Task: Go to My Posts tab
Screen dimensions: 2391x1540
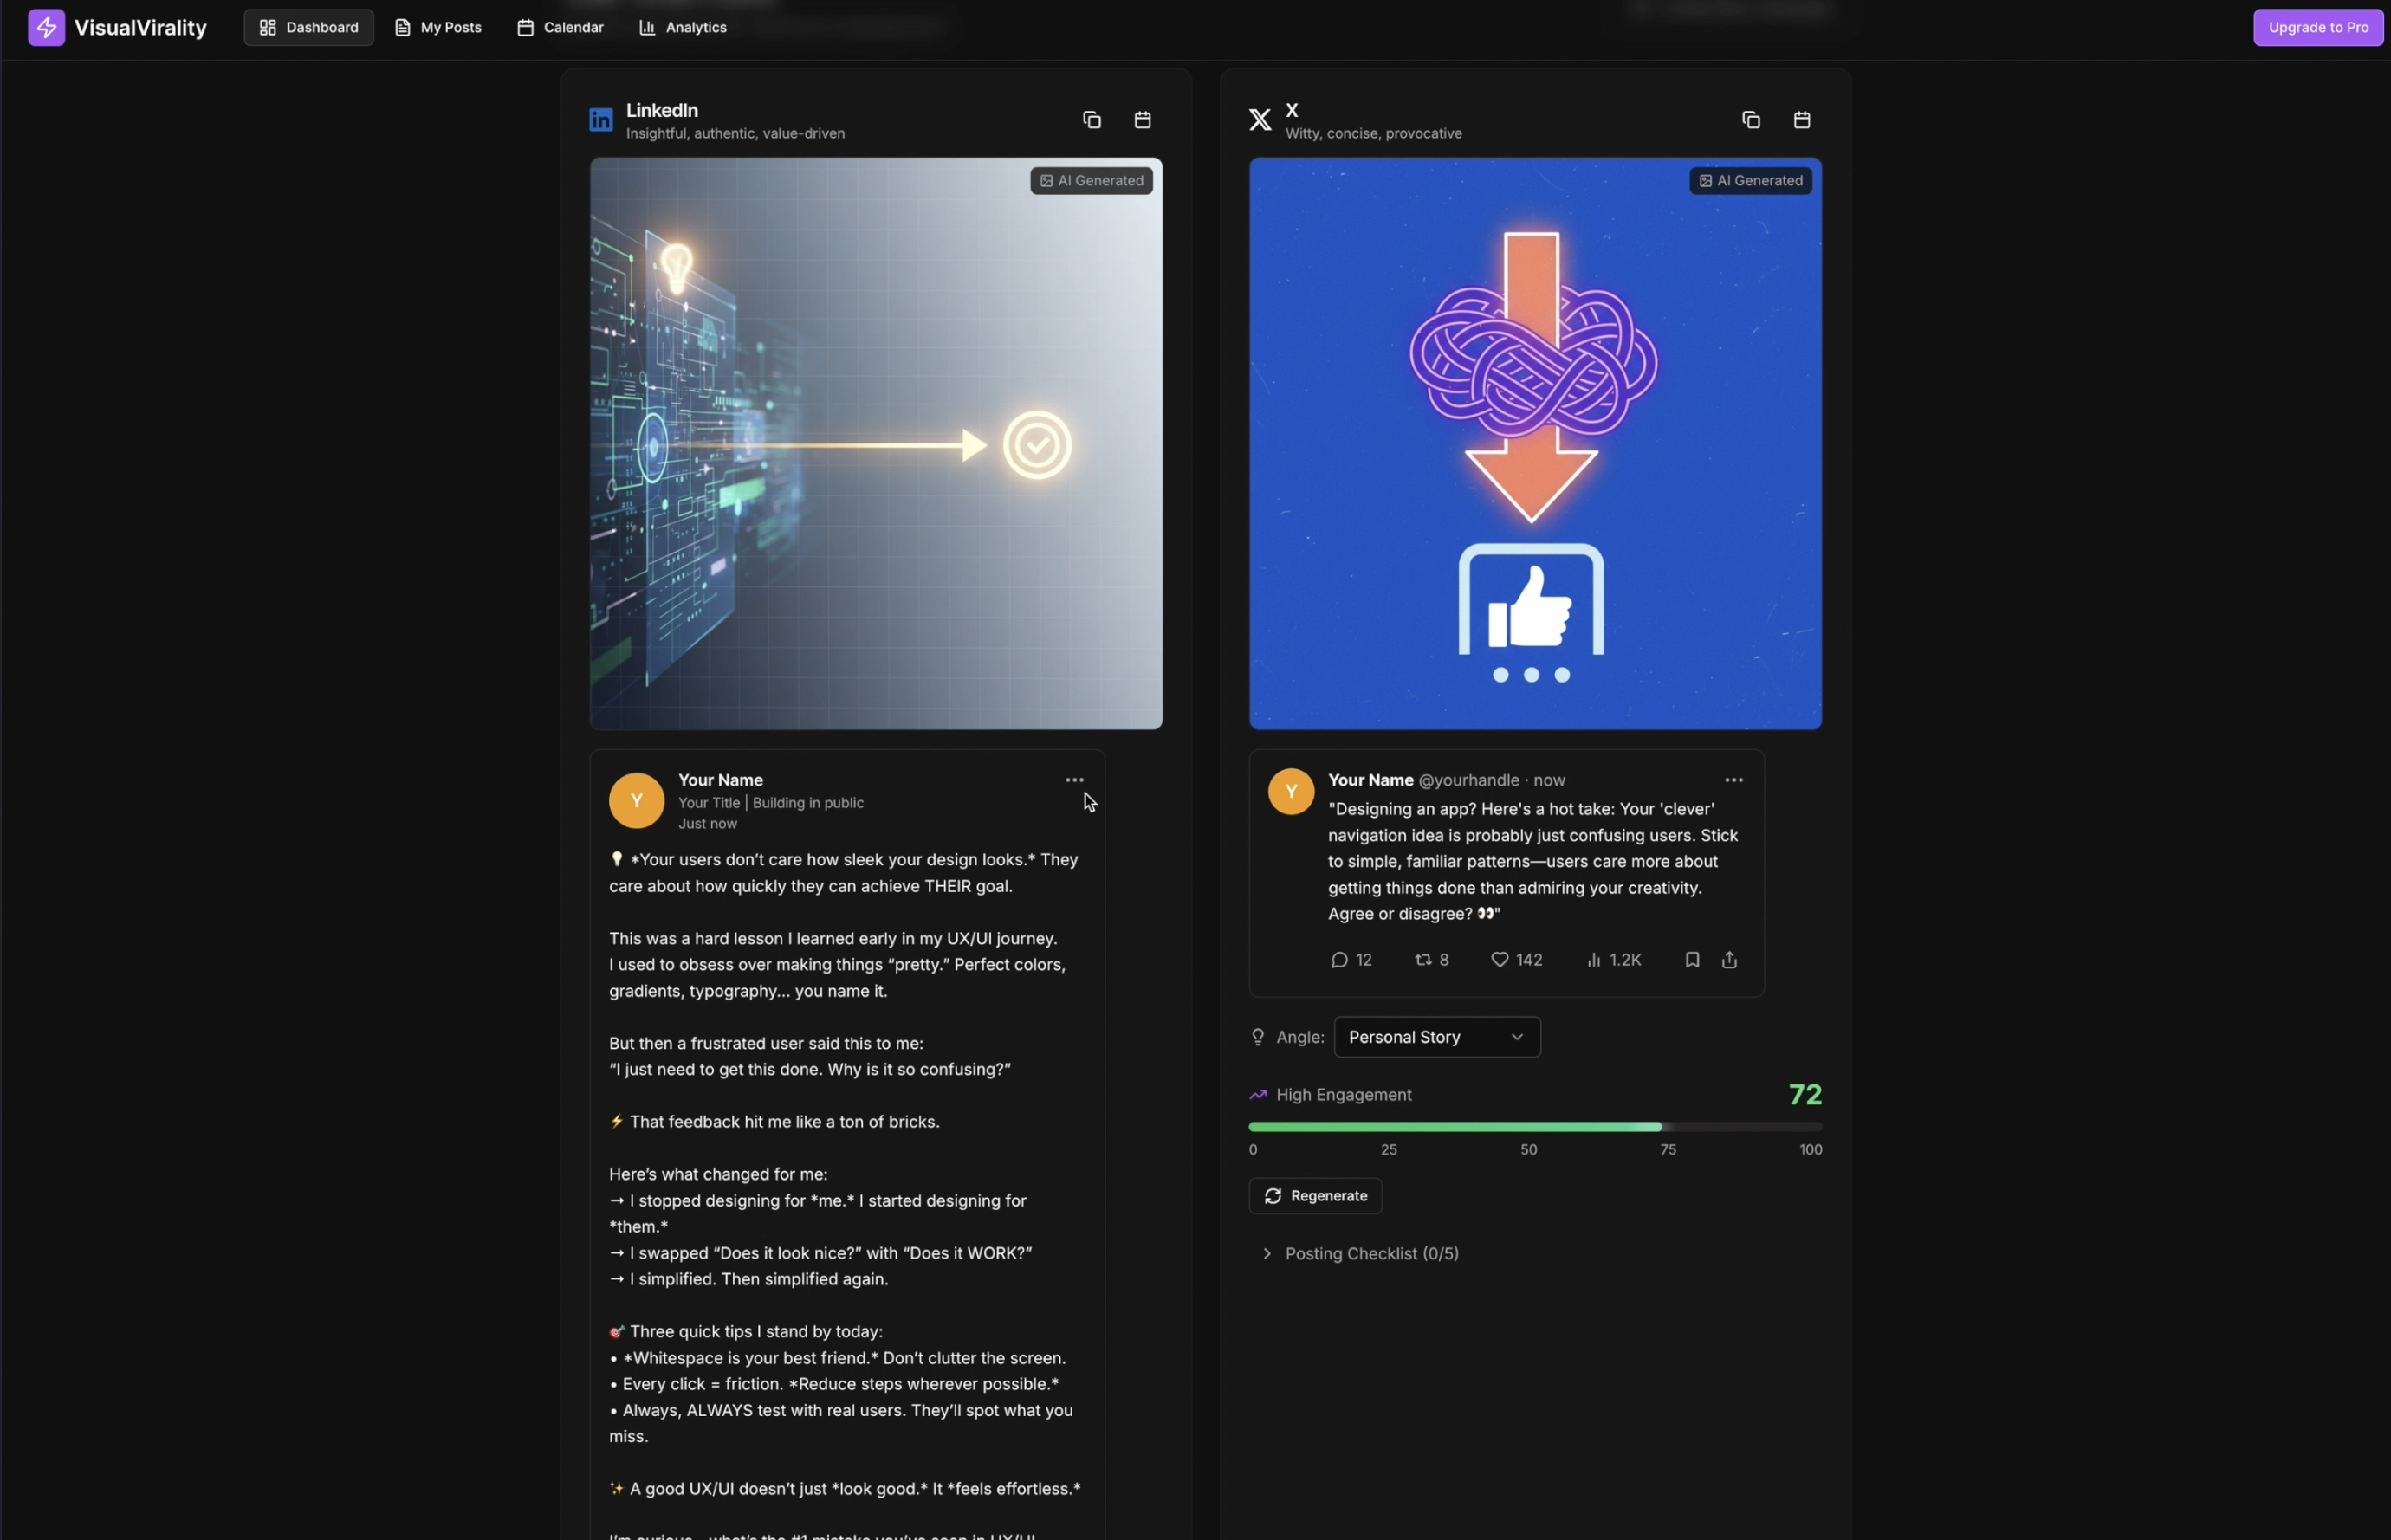Action: click(x=438, y=27)
